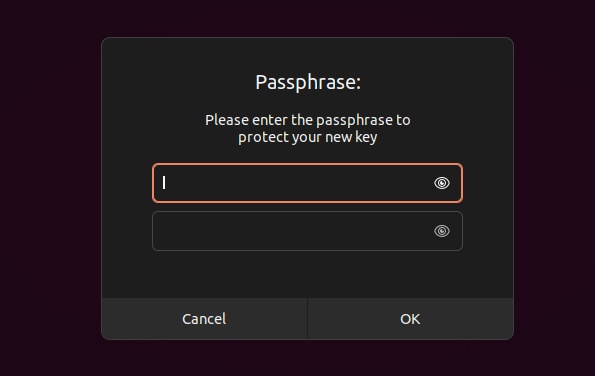Click empty dialog area above Cancel button
595x376 pixels.
click(x=204, y=275)
